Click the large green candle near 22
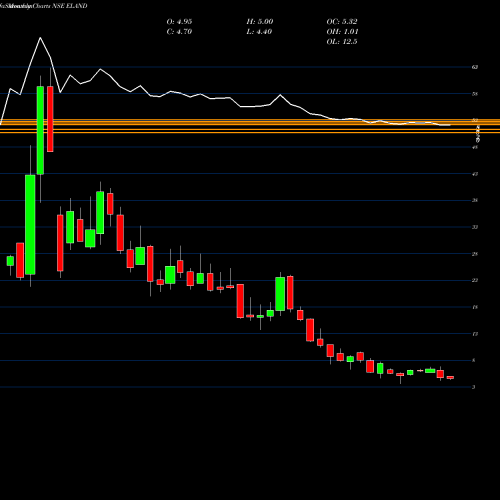500x500 pixels. (x=280, y=294)
